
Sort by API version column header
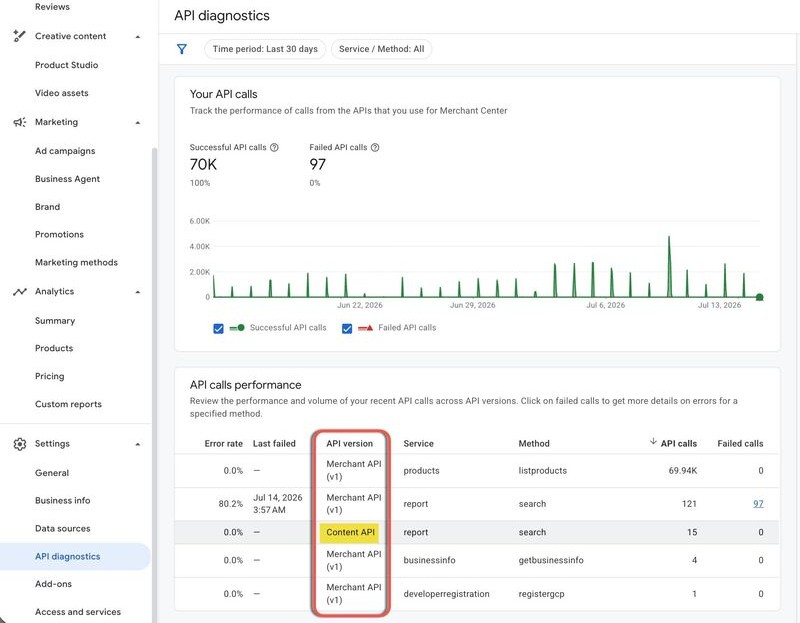point(349,444)
